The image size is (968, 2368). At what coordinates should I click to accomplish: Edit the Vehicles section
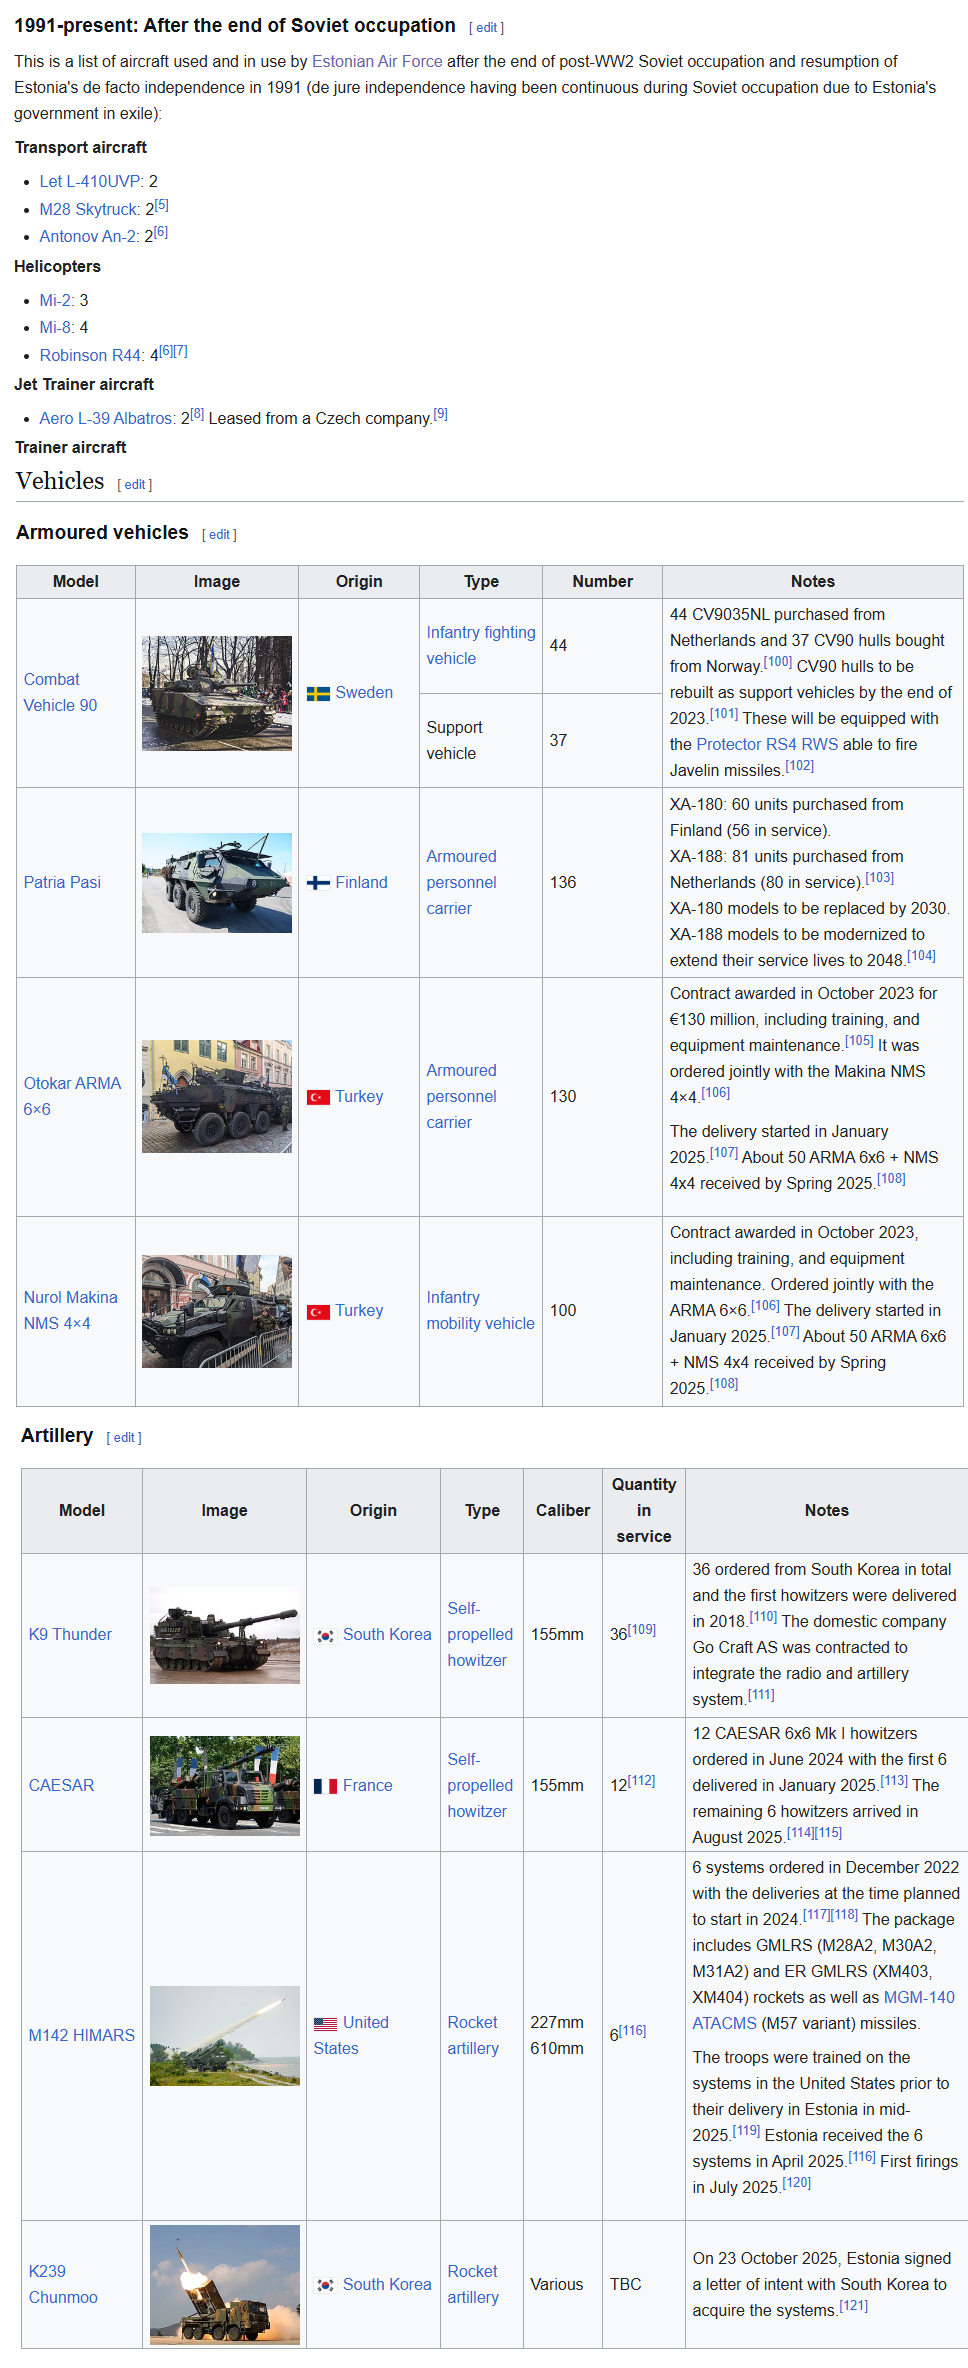tap(135, 485)
